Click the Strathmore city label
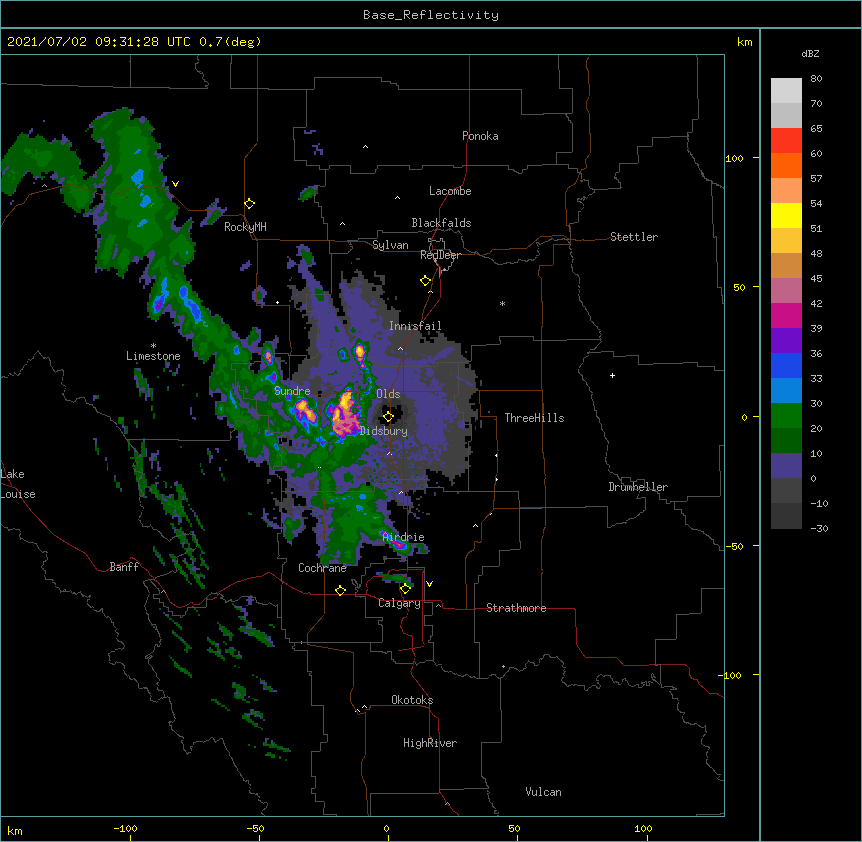This screenshot has width=862, height=842. [x=516, y=608]
